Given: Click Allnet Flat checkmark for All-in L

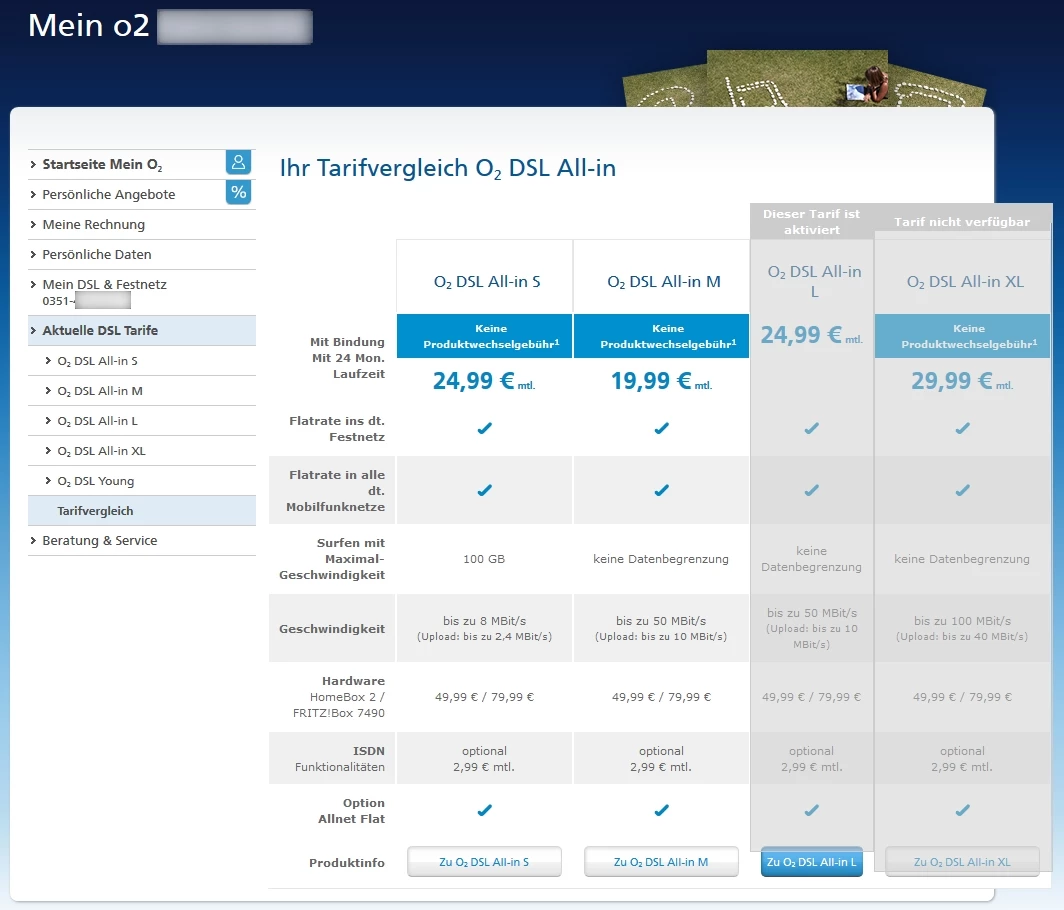Looking at the screenshot, I should (x=812, y=810).
